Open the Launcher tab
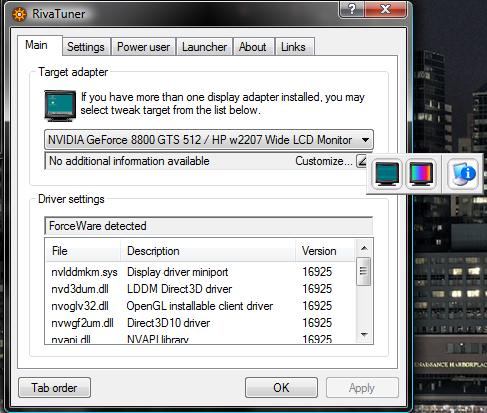The image size is (487, 413). click(x=204, y=47)
